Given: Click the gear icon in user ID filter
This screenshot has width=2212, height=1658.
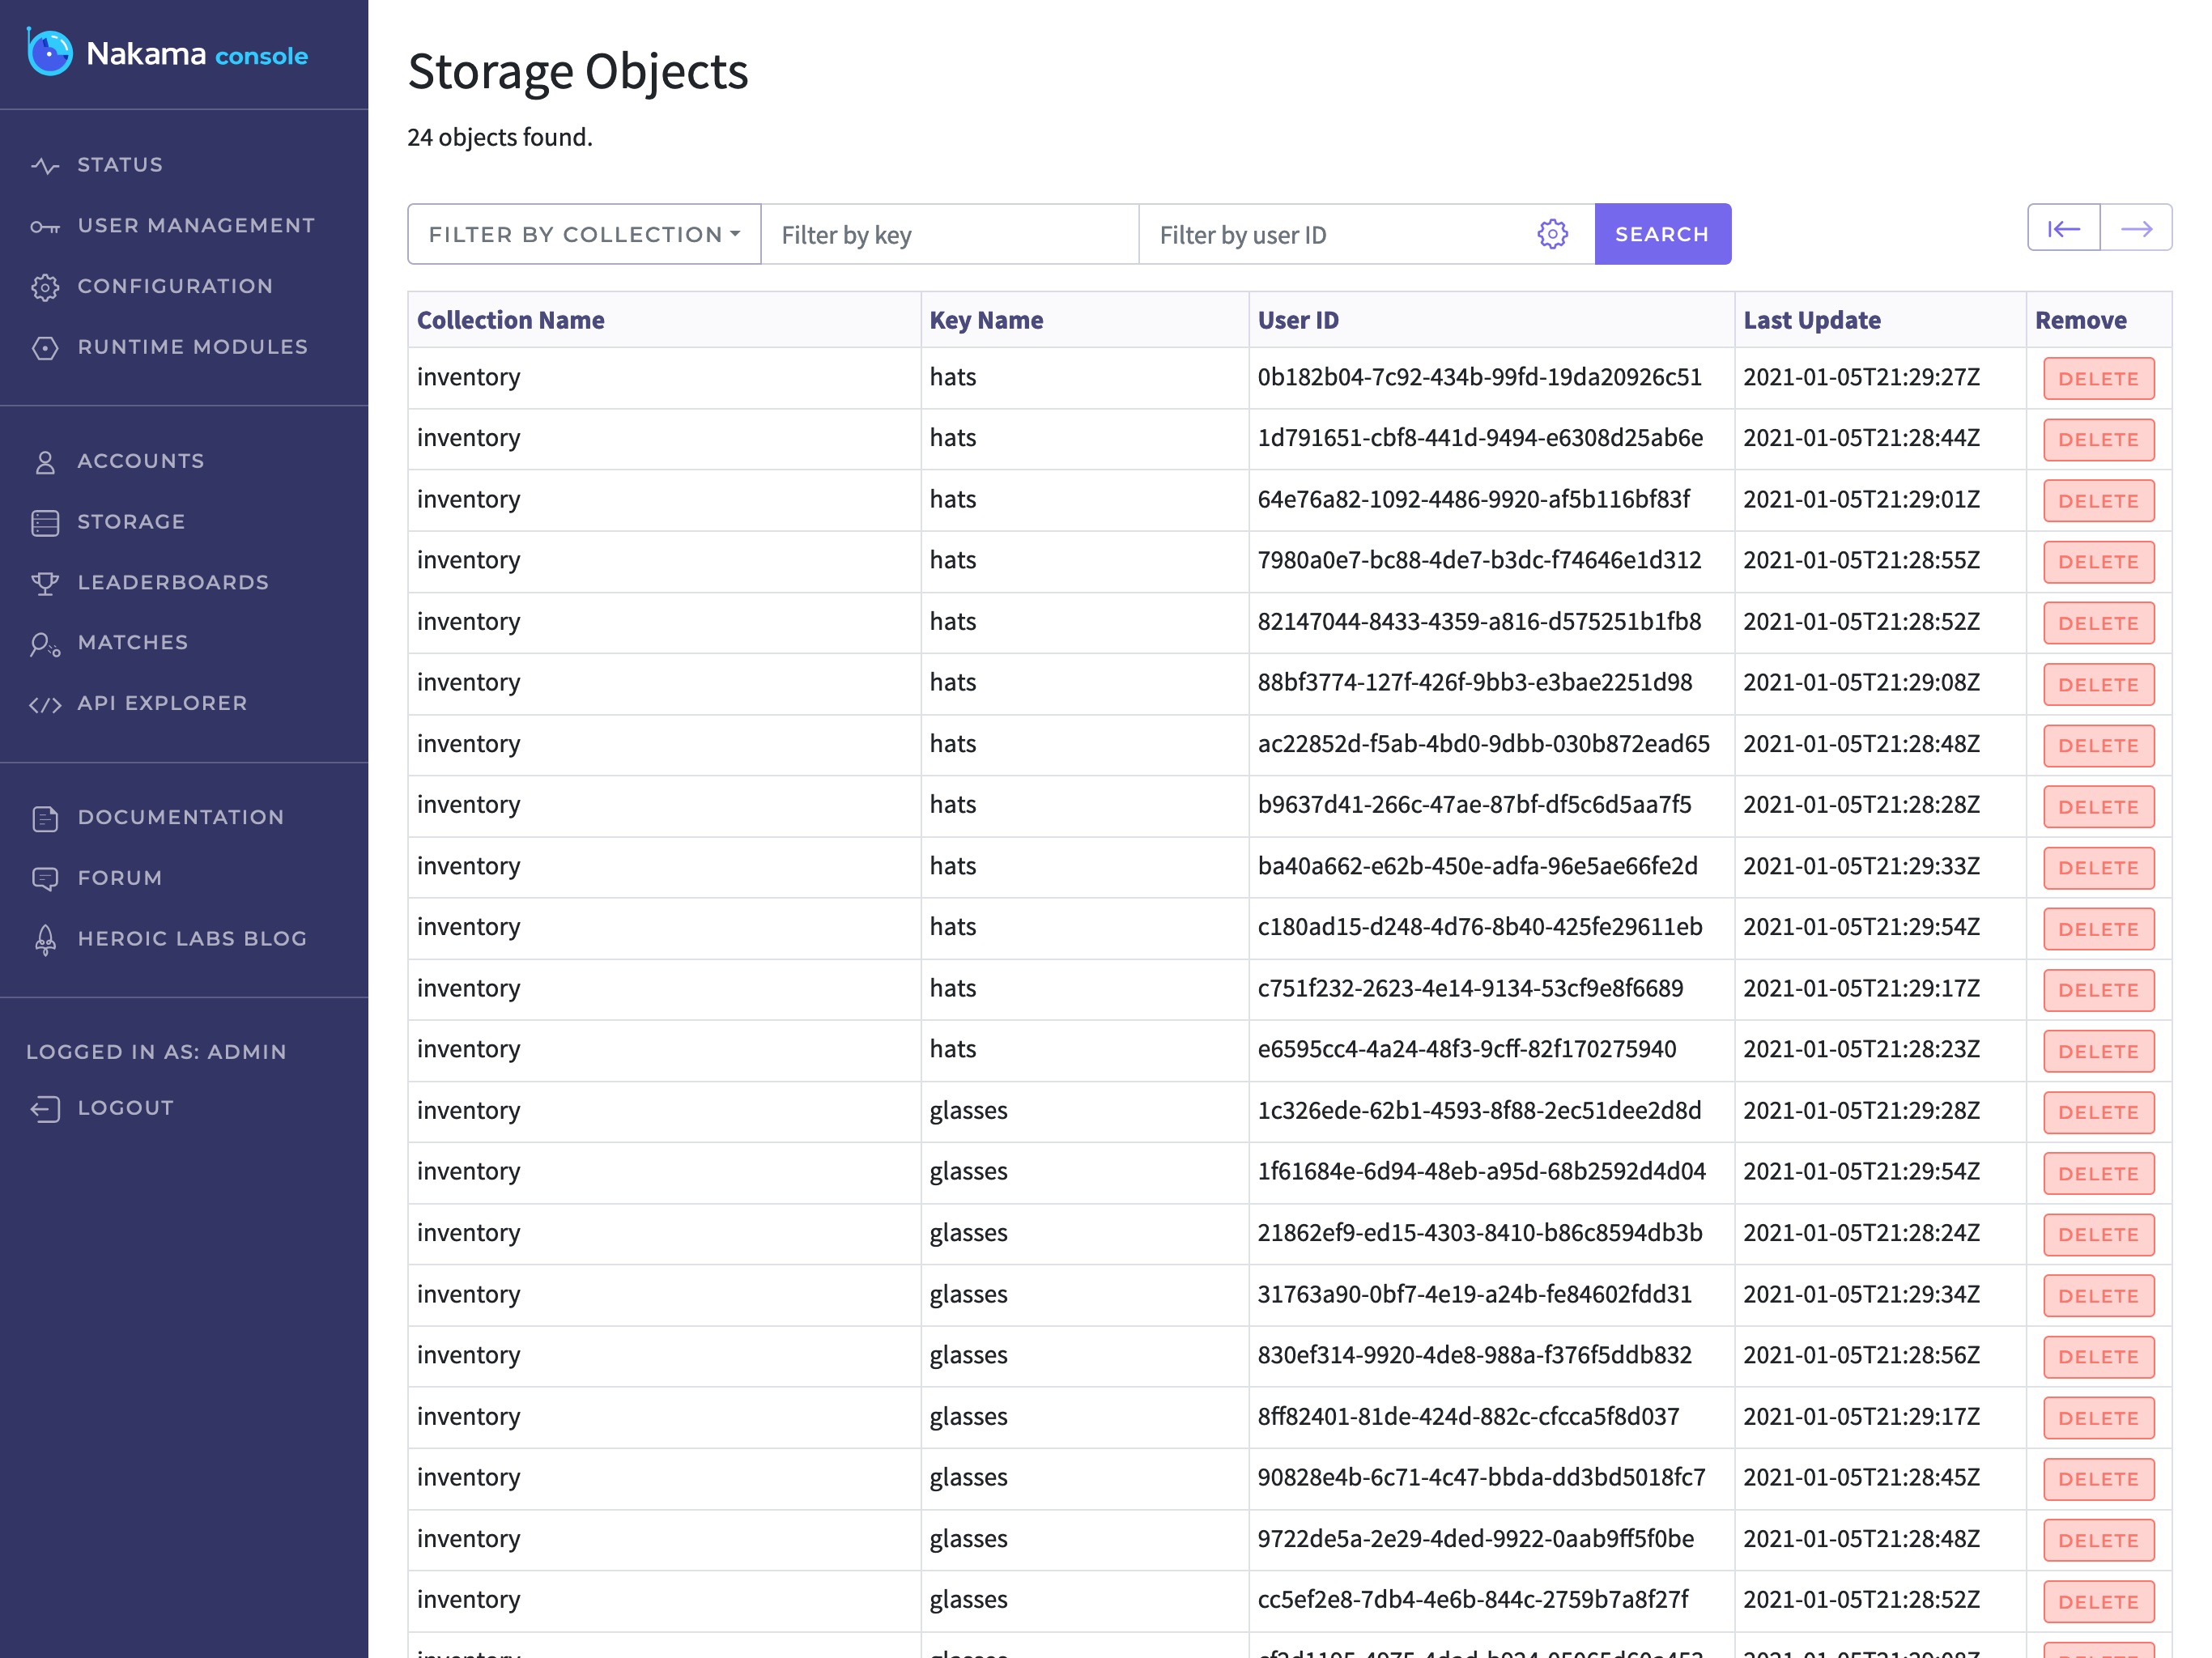Looking at the screenshot, I should (1552, 234).
